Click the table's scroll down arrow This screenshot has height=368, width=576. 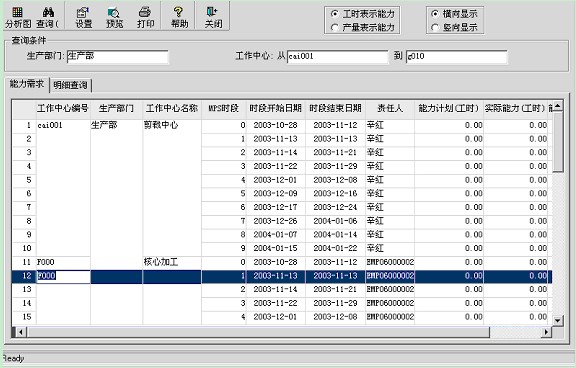(x=558, y=320)
